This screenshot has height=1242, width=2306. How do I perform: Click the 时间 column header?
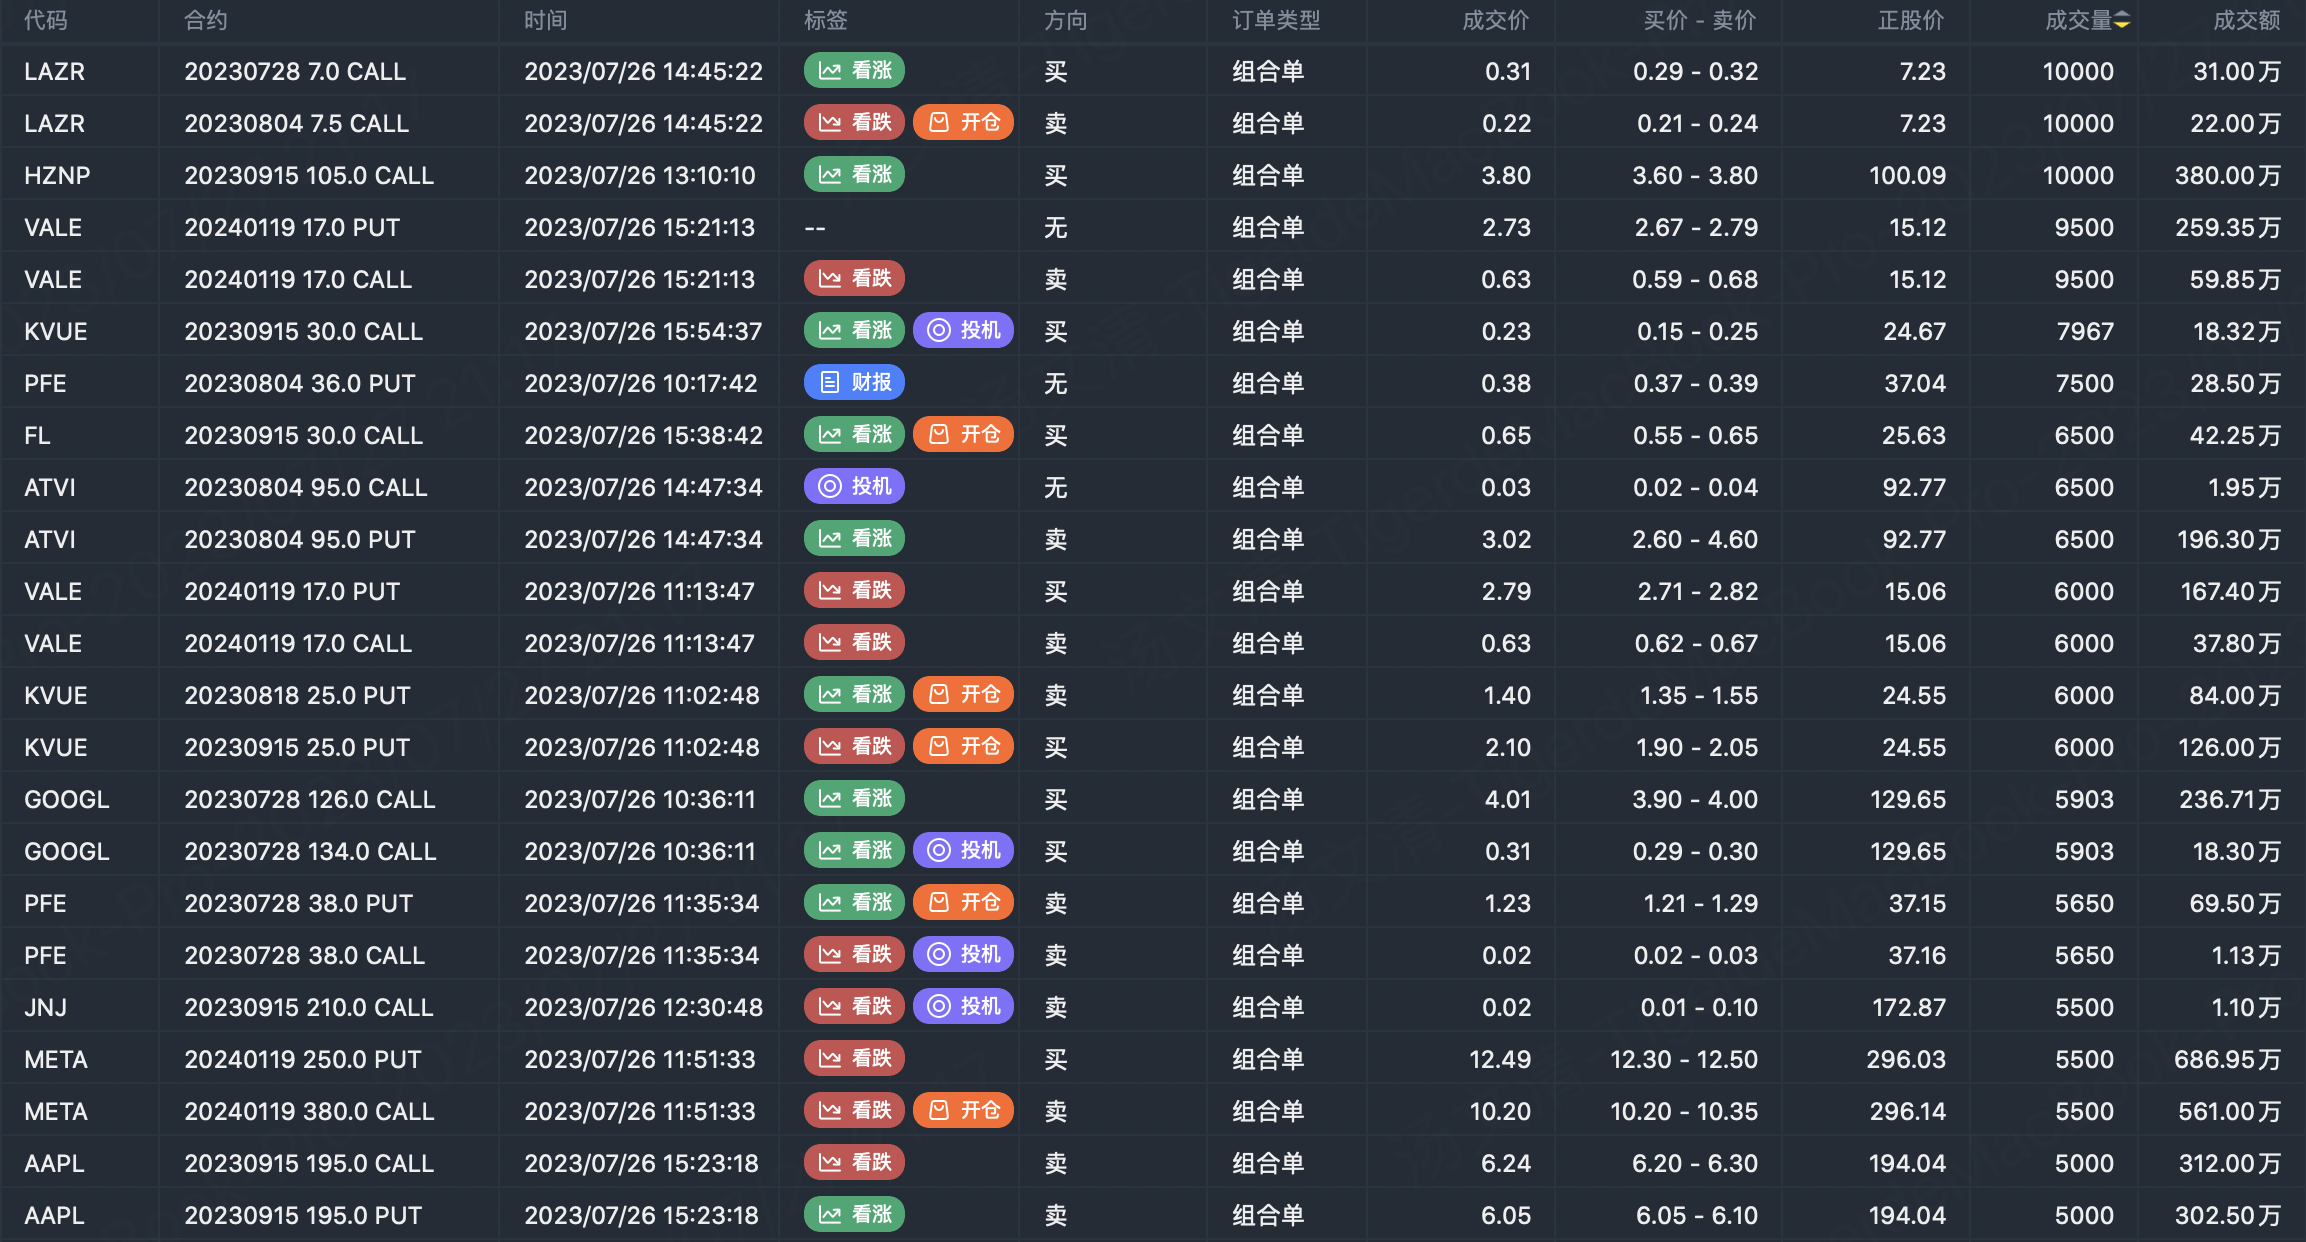point(546,20)
